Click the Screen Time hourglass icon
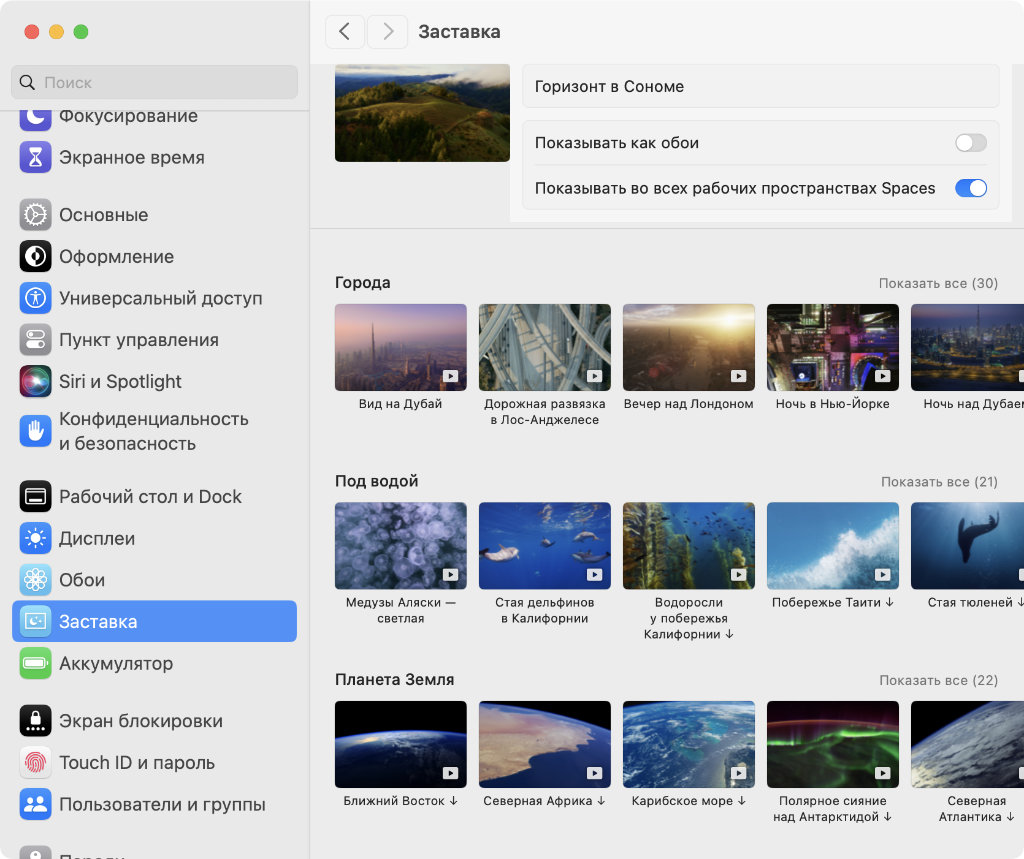 36,157
